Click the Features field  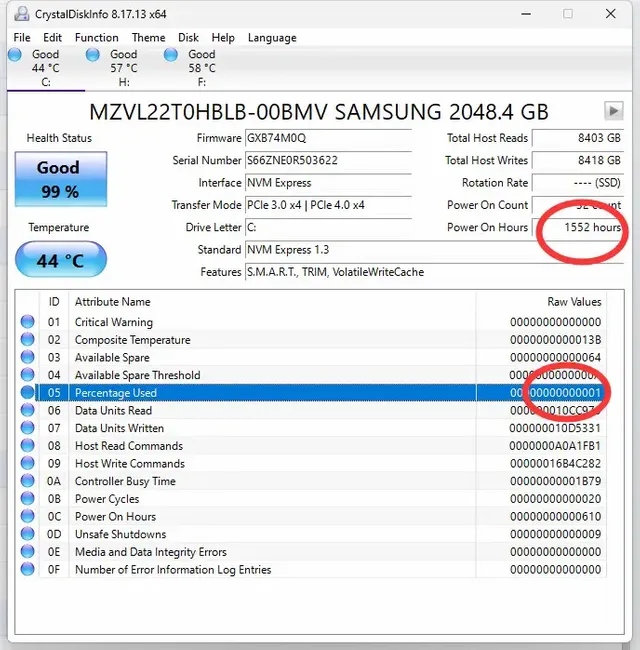click(434, 272)
